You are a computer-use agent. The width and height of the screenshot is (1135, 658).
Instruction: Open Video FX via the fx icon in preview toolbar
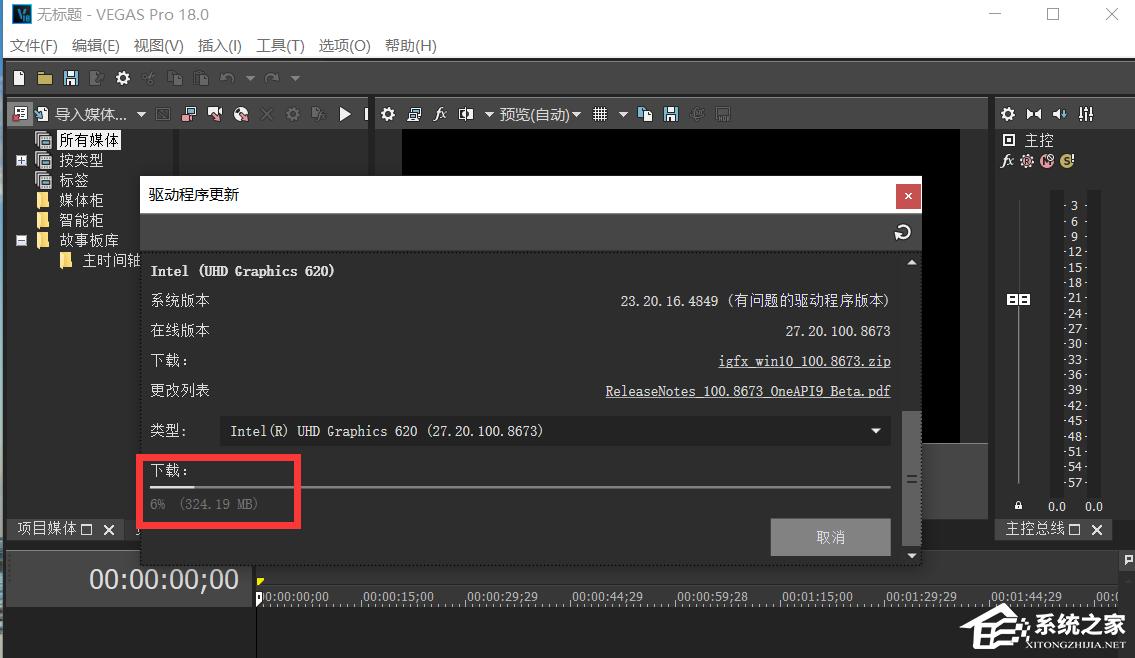(x=441, y=114)
